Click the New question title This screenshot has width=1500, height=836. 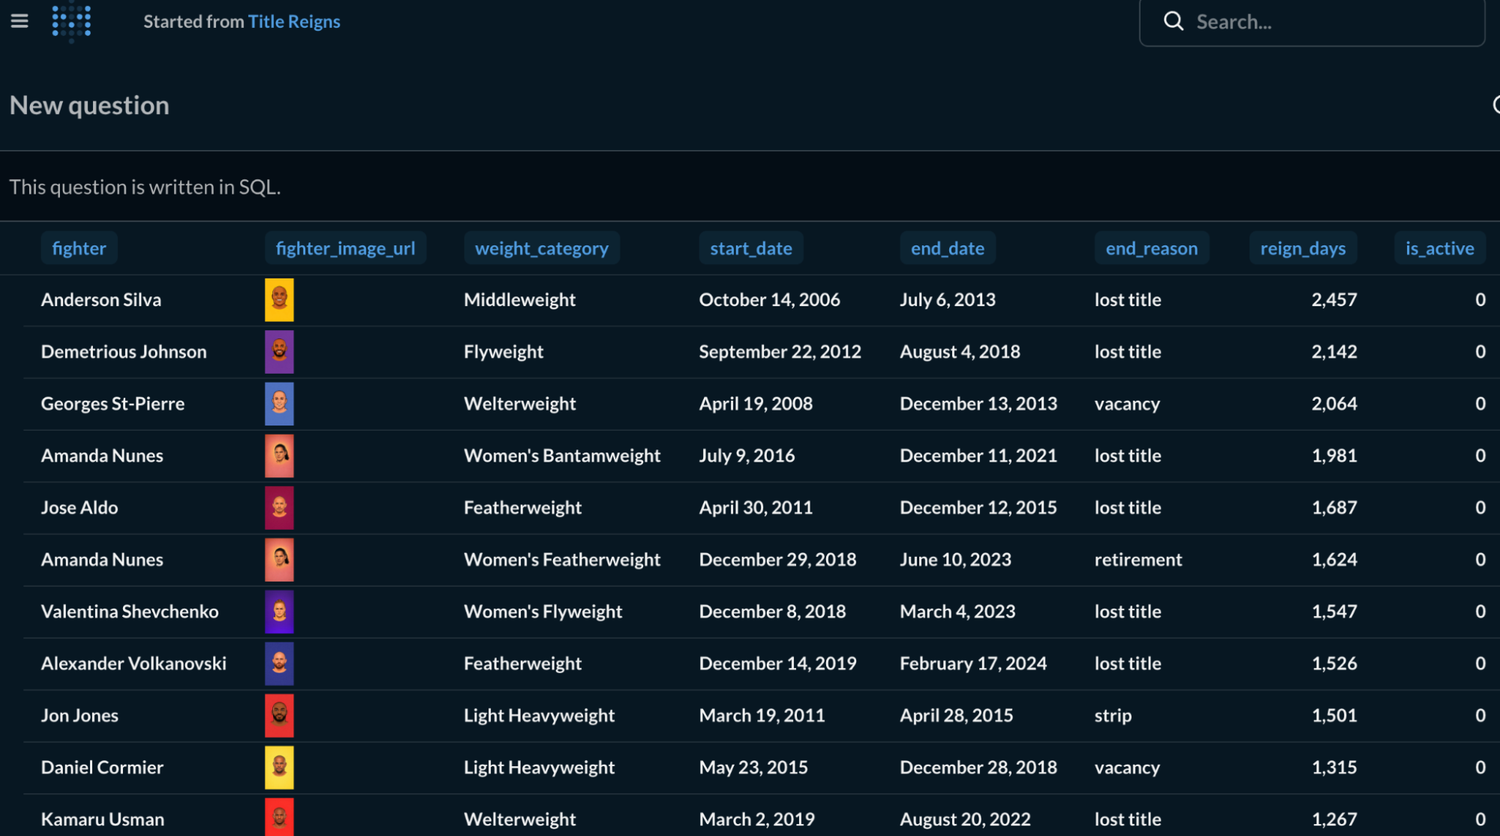89,105
